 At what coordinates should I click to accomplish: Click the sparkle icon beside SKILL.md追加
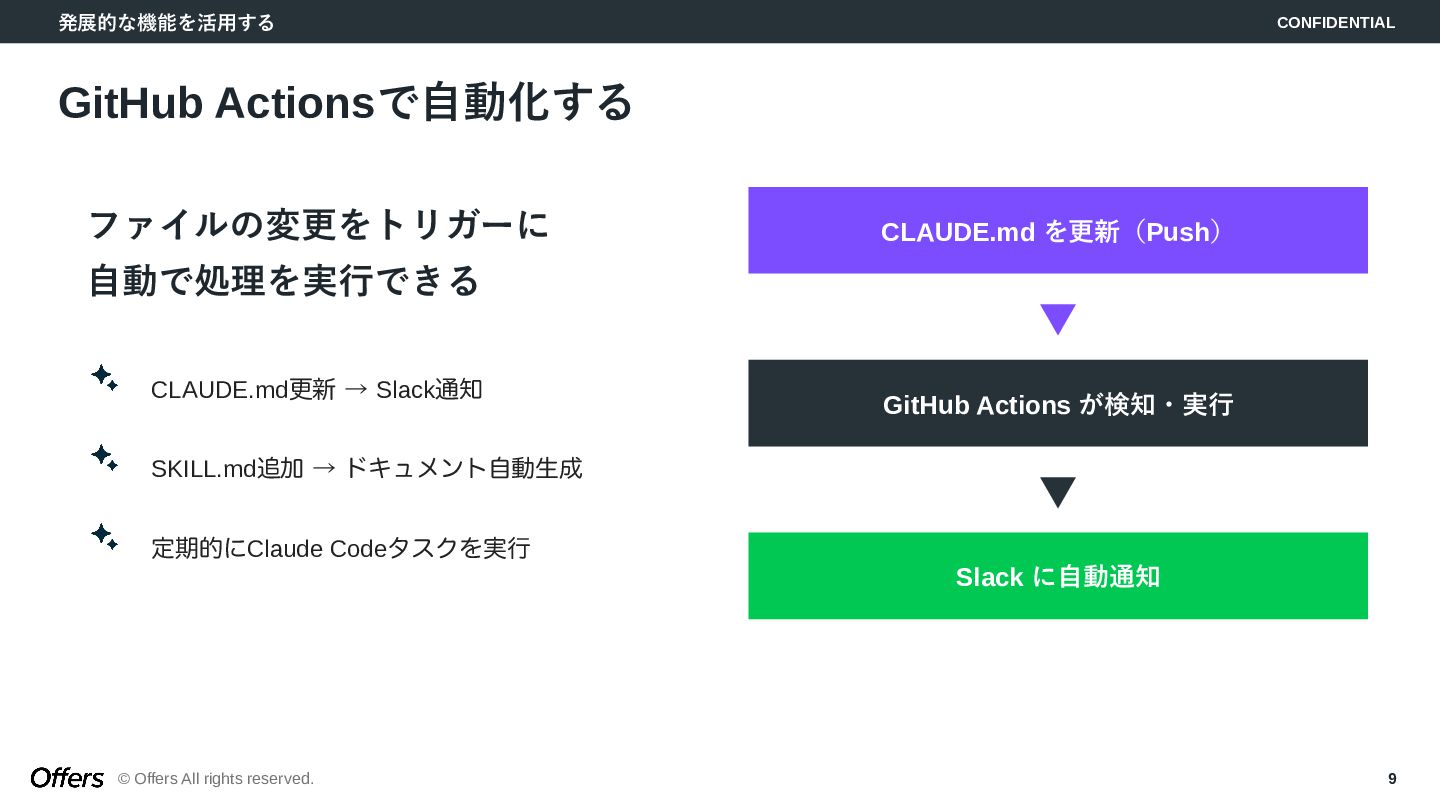click(x=104, y=458)
